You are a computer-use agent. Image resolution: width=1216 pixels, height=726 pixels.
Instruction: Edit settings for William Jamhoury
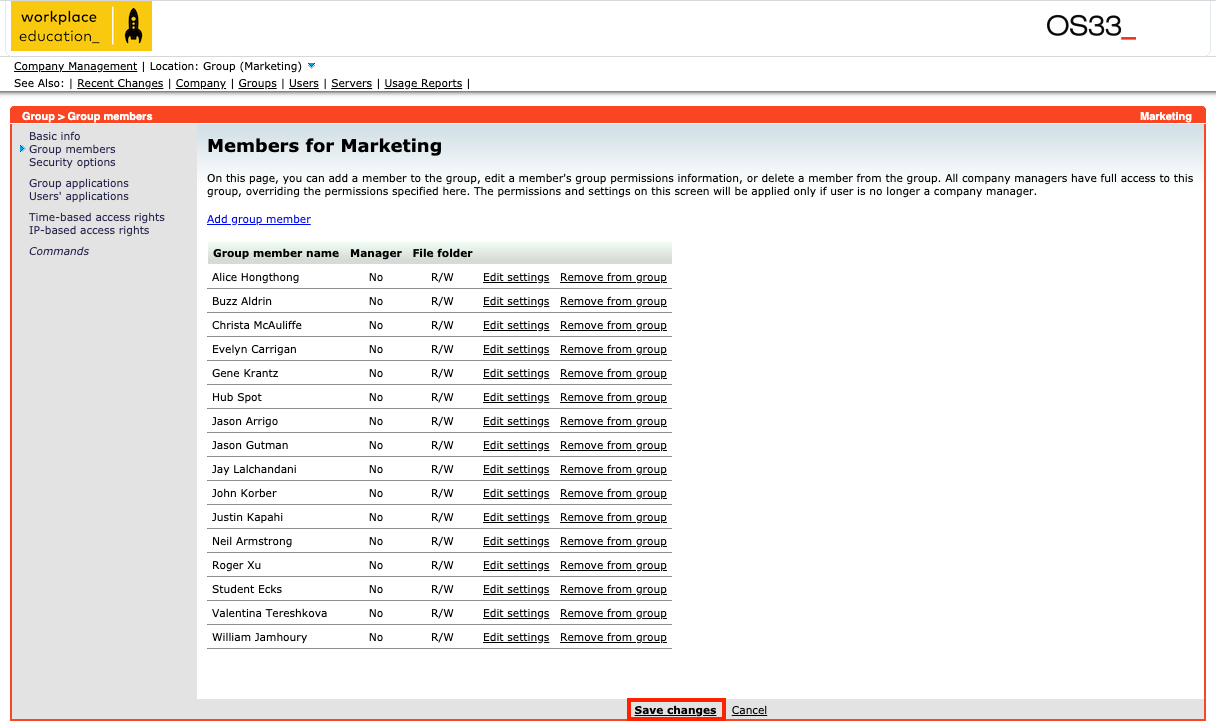516,637
